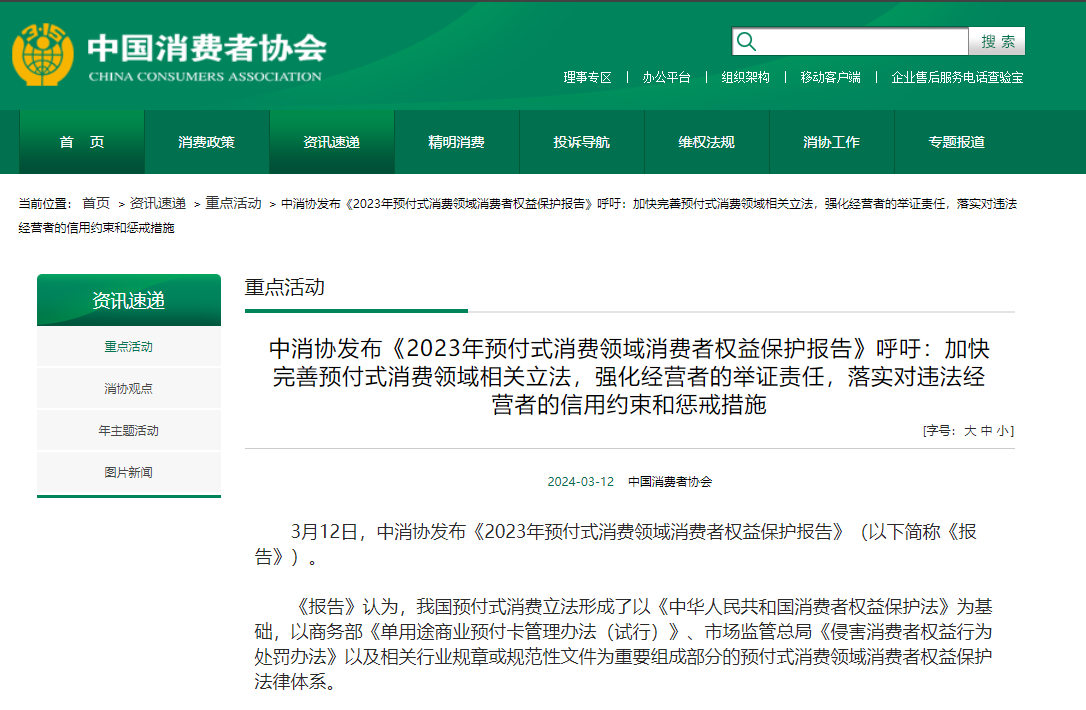Set font size to 大 (large)

(970, 431)
